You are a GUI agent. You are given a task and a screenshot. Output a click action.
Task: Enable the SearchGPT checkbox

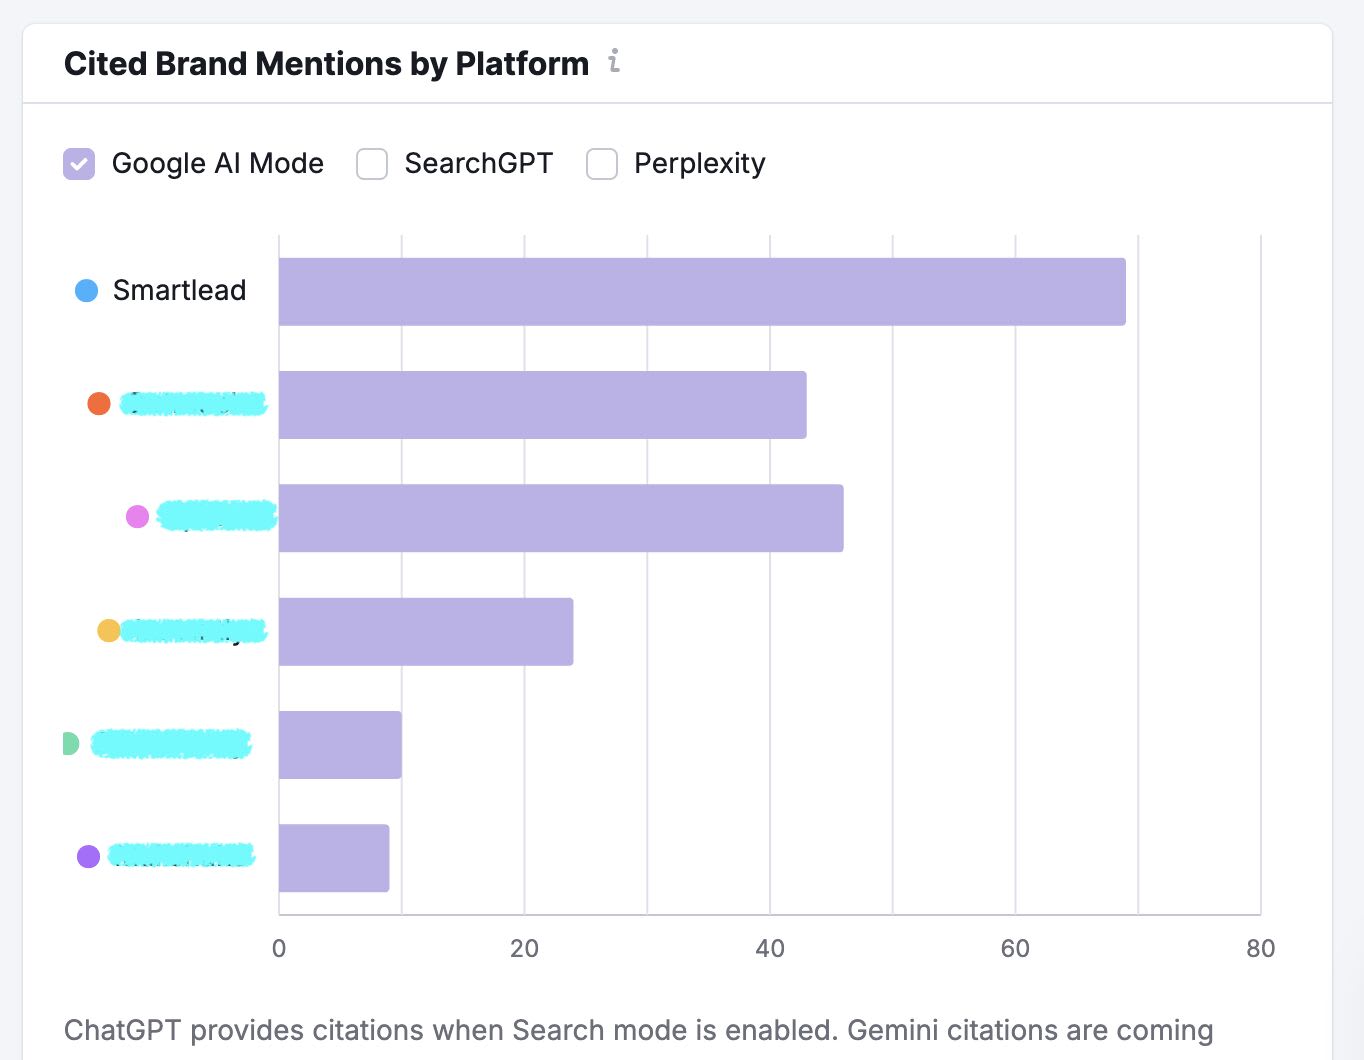[x=372, y=164]
